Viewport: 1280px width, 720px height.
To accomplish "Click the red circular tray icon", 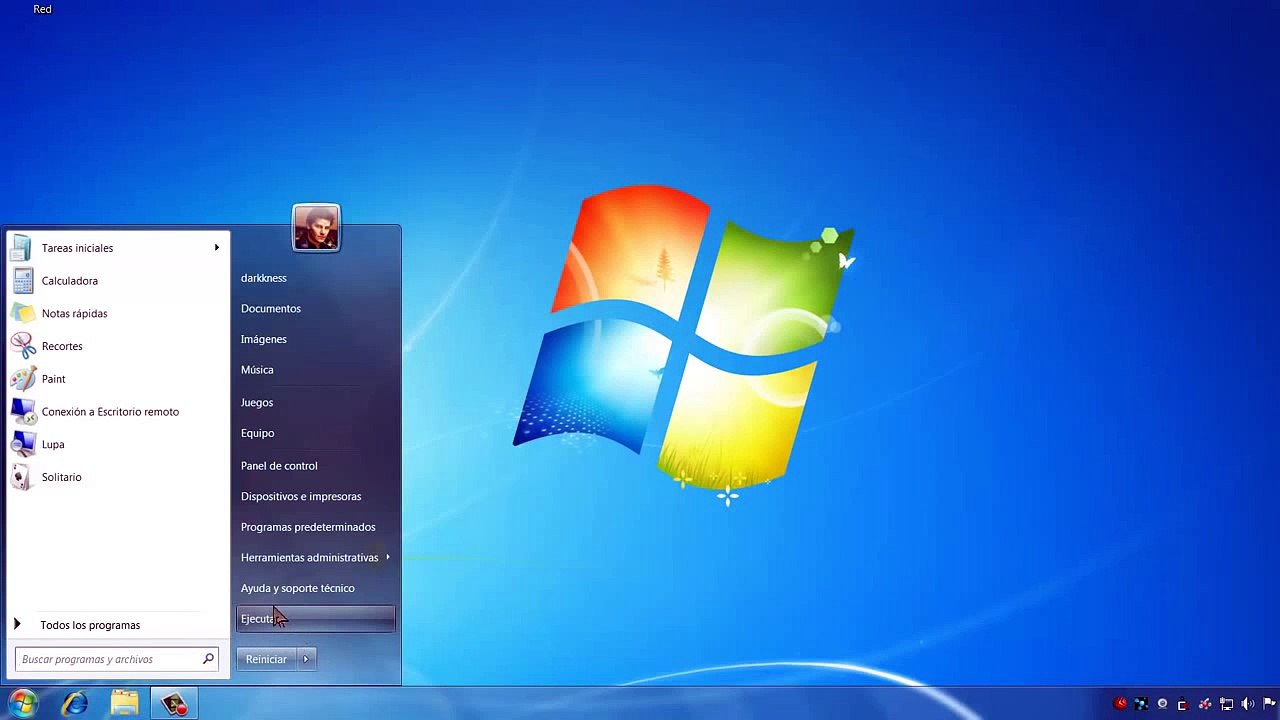I will click(x=1120, y=704).
